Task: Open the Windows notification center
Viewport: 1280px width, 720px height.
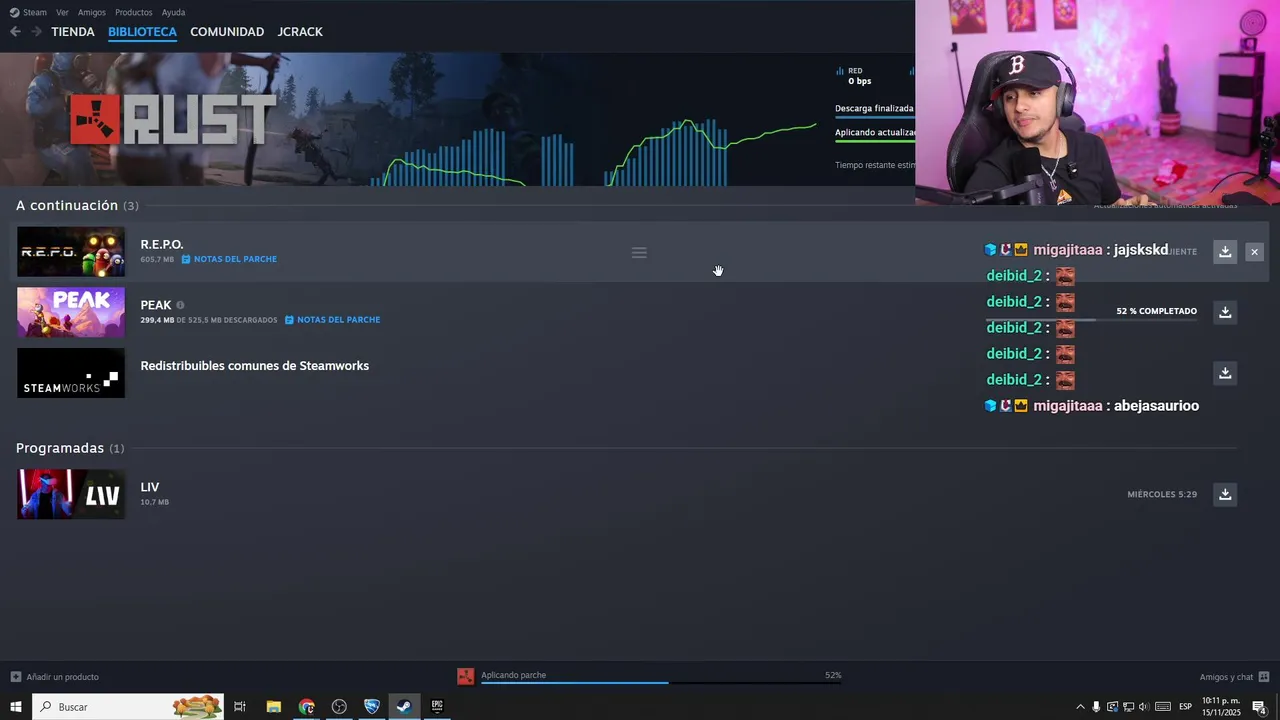Action: point(1260,707)
